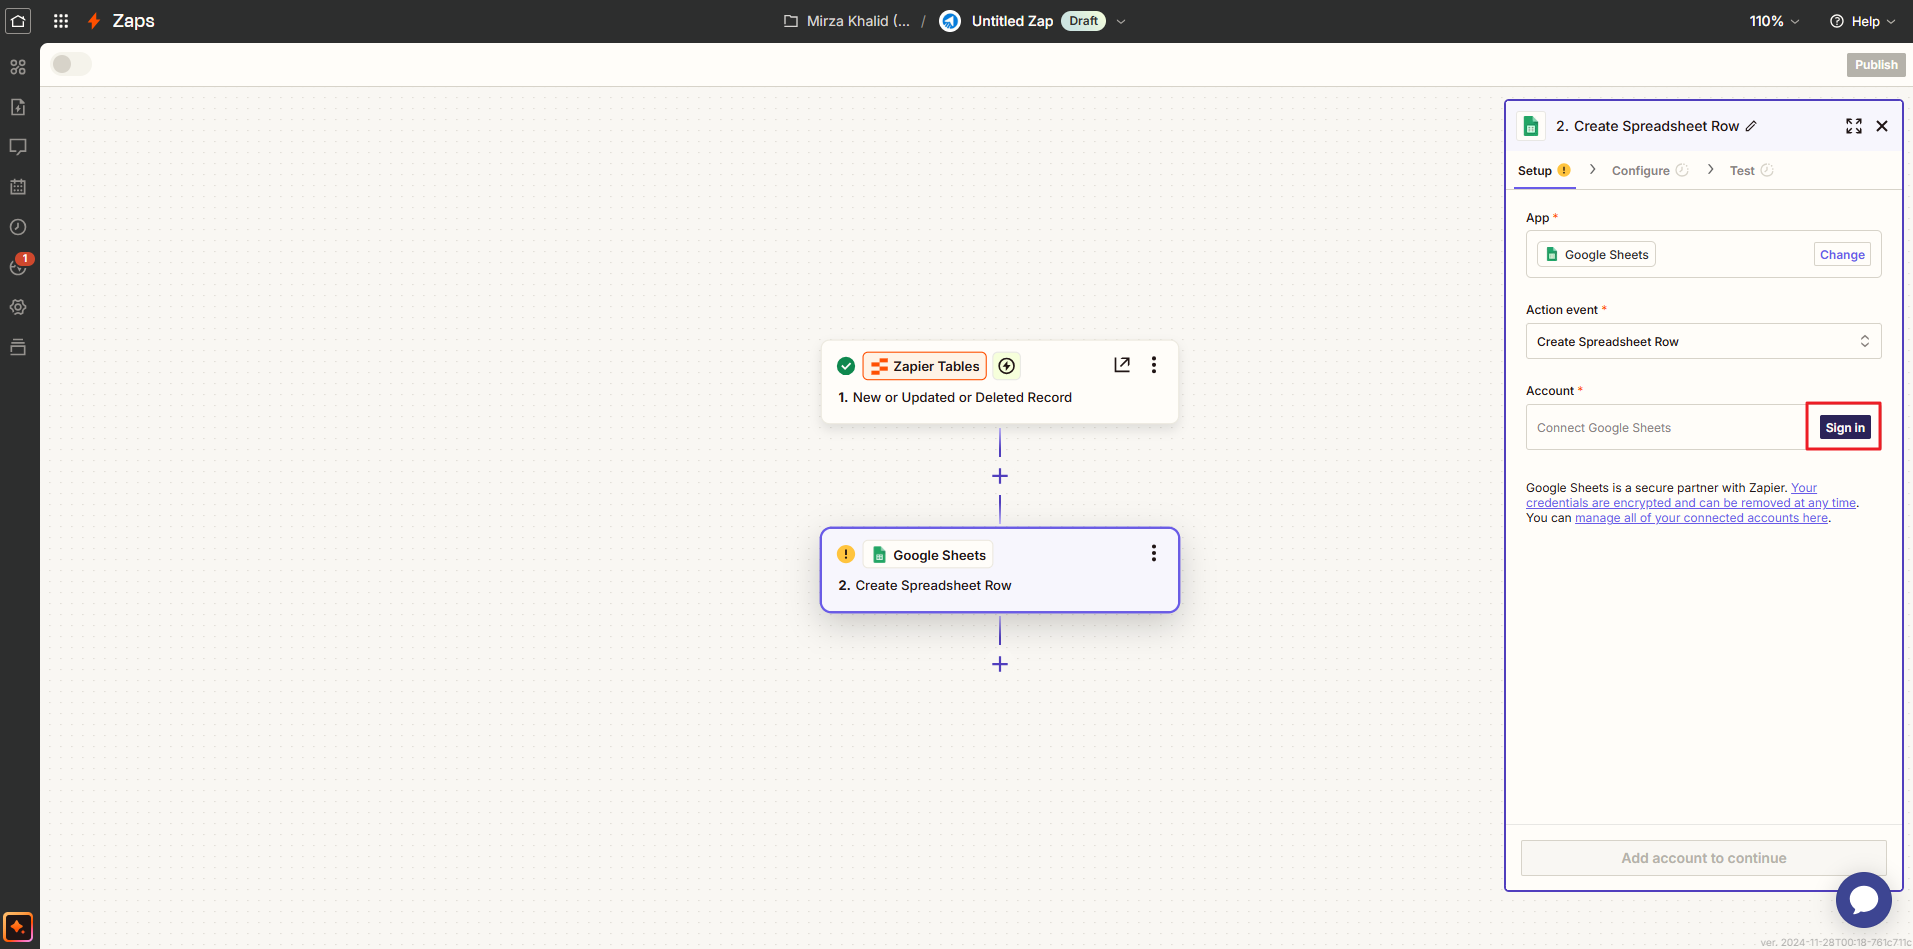This screenshot has height=949, width=1913.
Task: Open the external link icon on Zapier Tables step
Action: [x=1122, y=365]
